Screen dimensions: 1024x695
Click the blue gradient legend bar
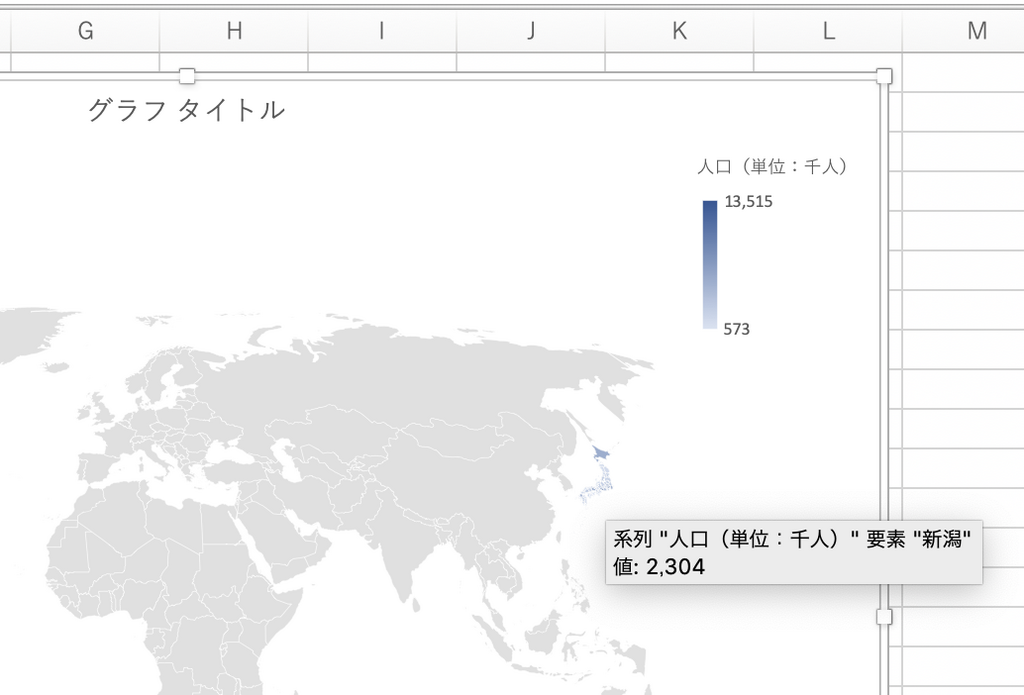coord(710,264)
